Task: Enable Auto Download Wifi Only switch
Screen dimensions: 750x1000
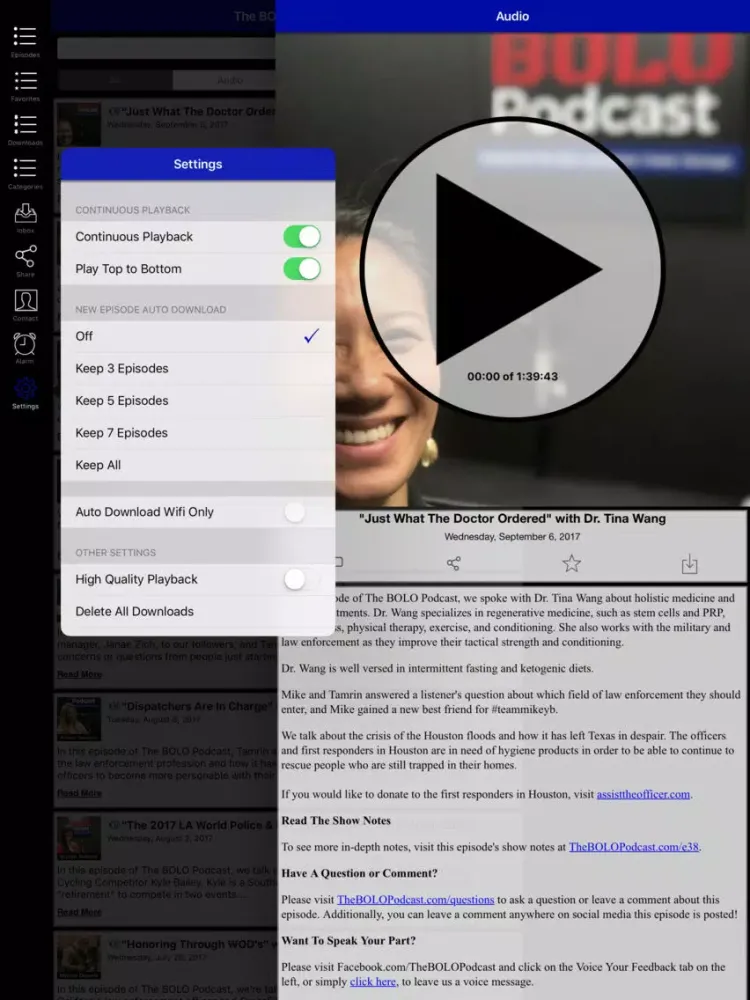Action: point(302,511)
